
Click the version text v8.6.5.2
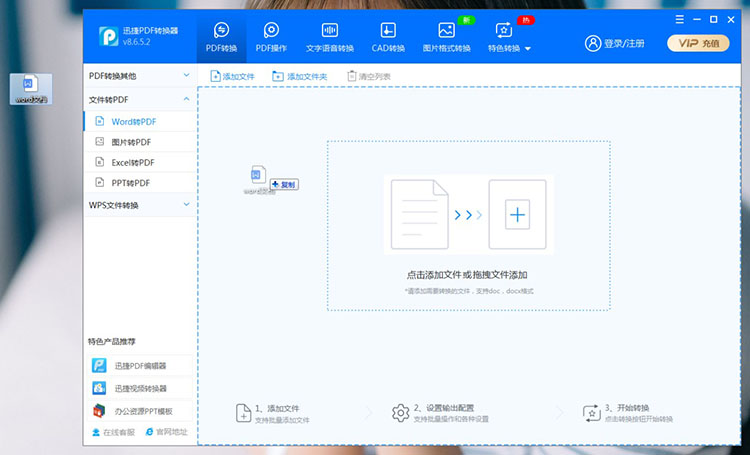click(x=137, y=42)
